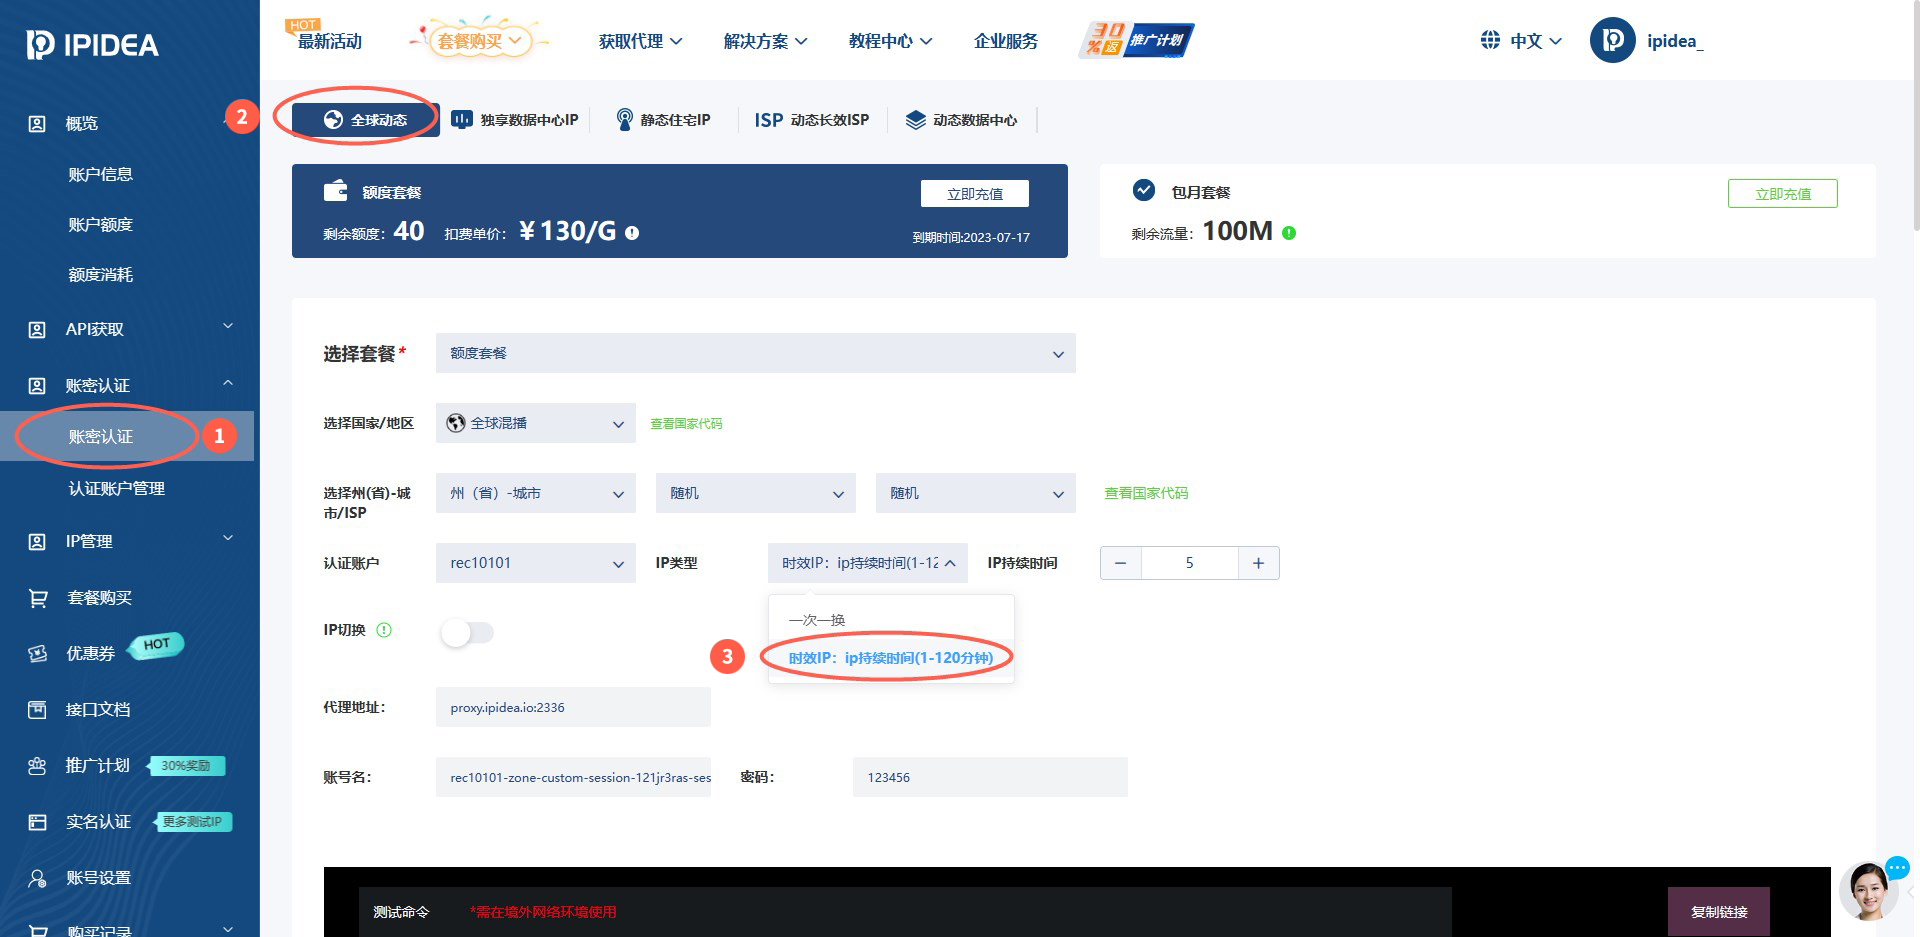
Task: Switch to 静态住宅IP tab
Action: coord(663,120)
